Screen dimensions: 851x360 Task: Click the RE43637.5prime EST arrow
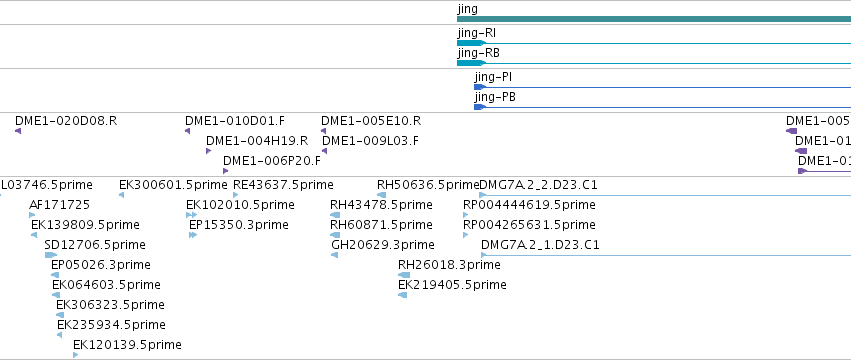coord(236,195)
